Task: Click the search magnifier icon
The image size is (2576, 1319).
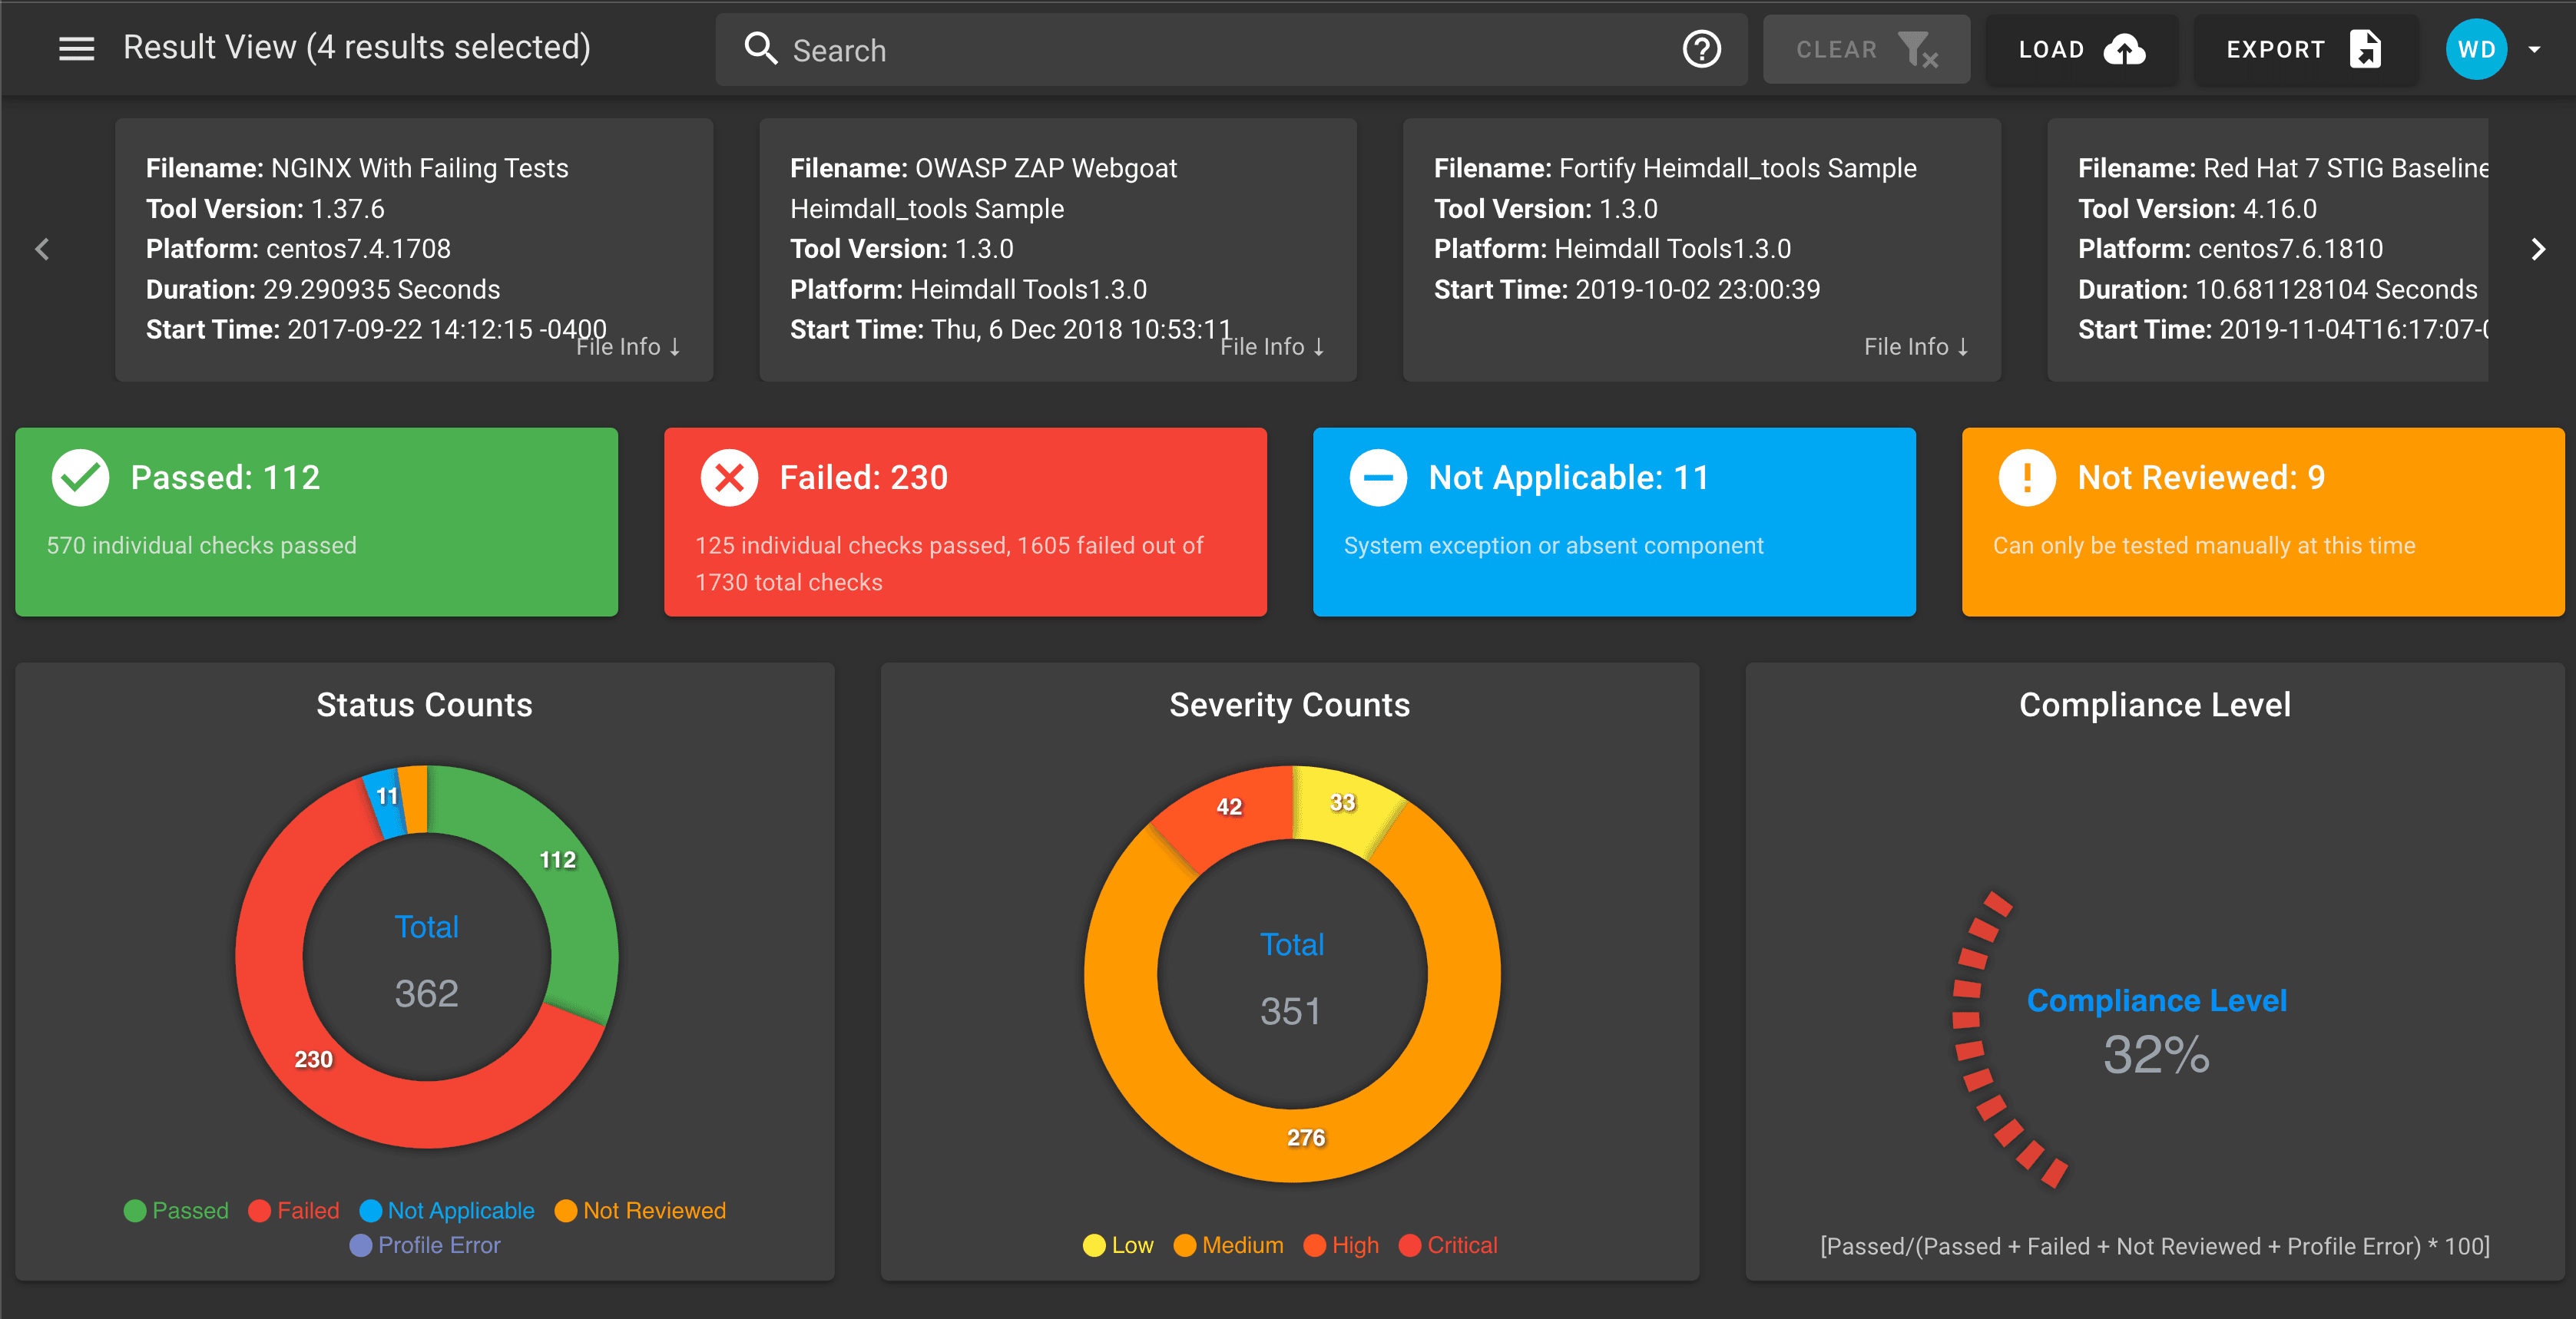Action: [x=761, y=49]
